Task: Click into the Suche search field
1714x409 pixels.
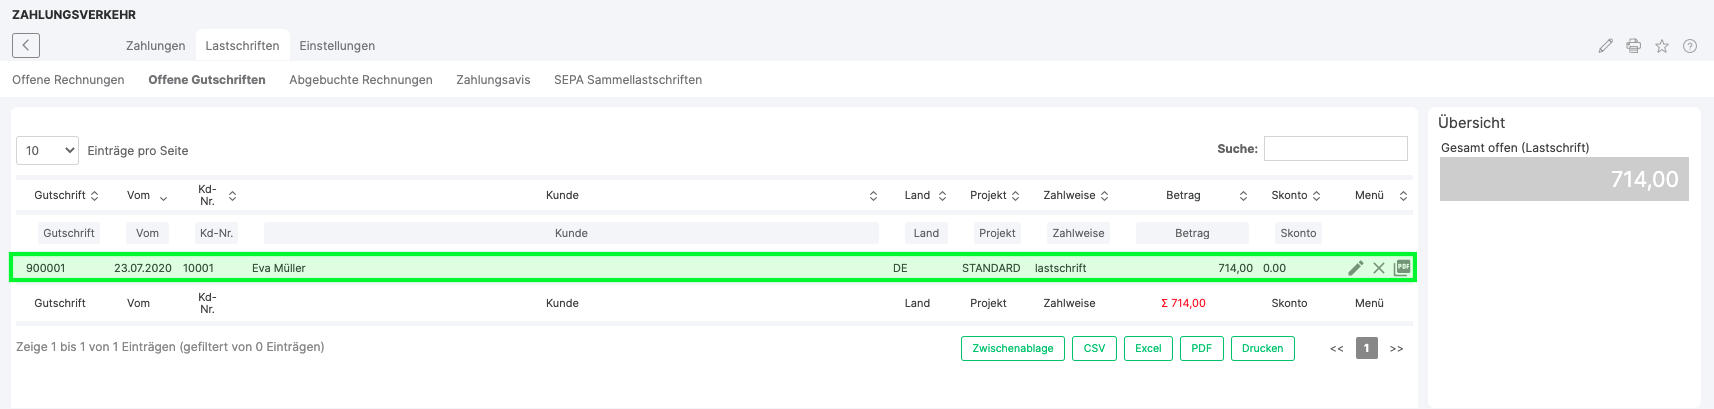Action: click(x=1335, y=149)
